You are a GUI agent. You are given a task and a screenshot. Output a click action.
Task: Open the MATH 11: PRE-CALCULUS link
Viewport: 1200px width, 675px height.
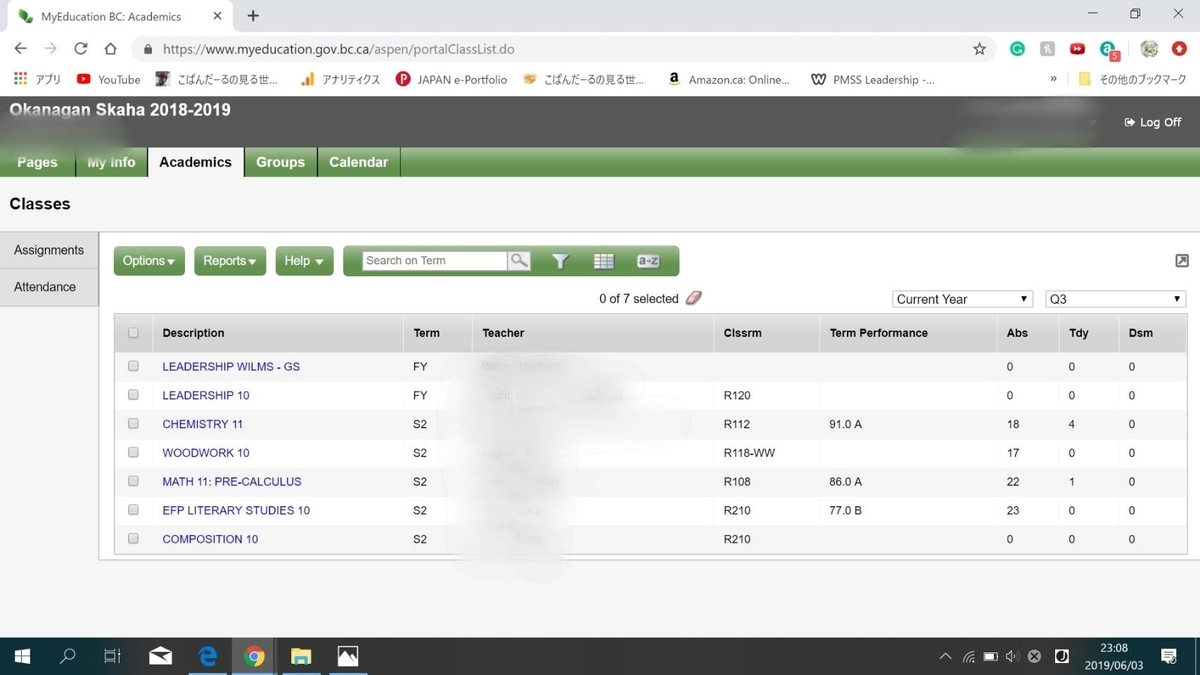pyautogui.click(x=232, y=481)
